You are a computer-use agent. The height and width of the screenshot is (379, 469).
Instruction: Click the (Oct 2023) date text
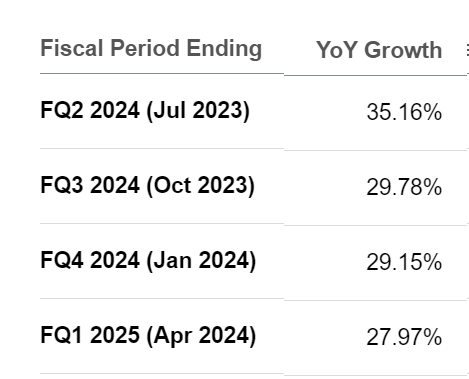pos(200,186)
